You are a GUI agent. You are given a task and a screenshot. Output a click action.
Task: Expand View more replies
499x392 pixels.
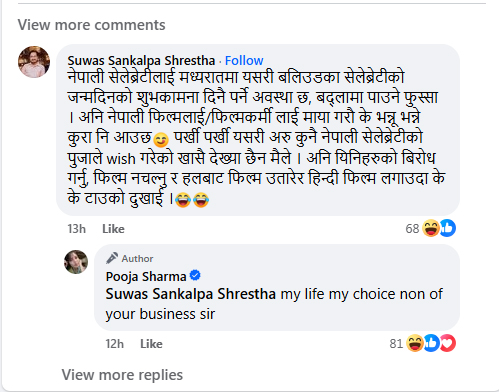pyautogui.click(x=122, y=375)
